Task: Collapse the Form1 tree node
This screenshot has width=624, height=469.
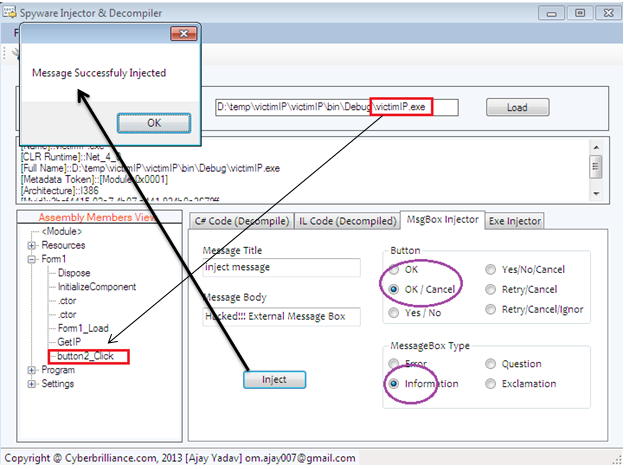Action: click(x=32, y=259)
